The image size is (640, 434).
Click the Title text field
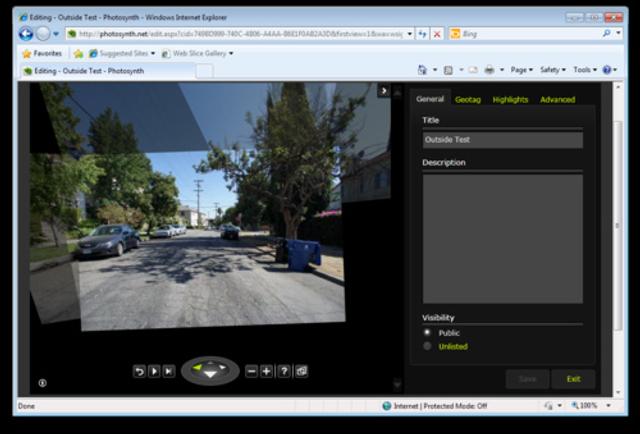(502, 140)
